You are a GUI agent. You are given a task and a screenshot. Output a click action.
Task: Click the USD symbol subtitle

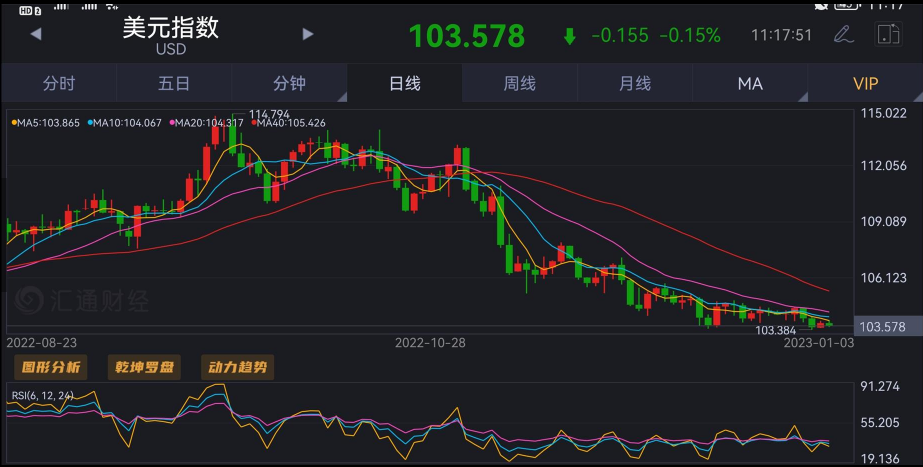[x=171, y=49]
